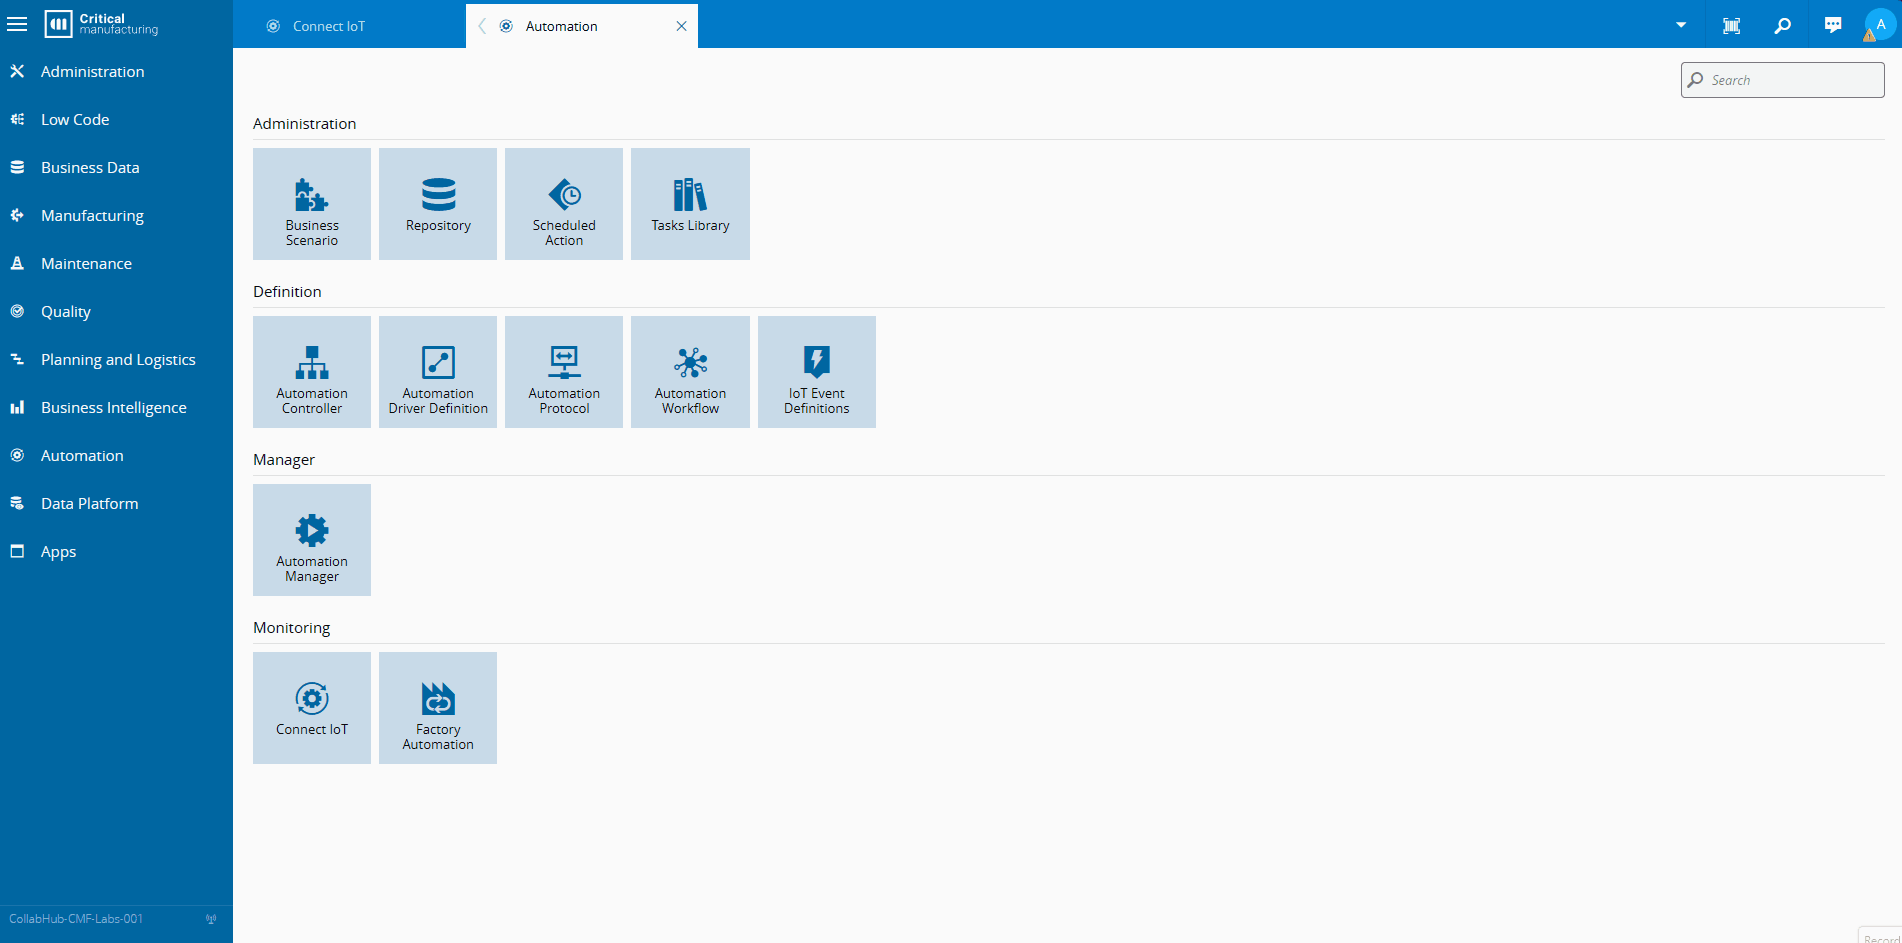Click the back chevron on the Automation tab
The width and height of the screenshot is (1902, 943).
(x=482, y=26)
